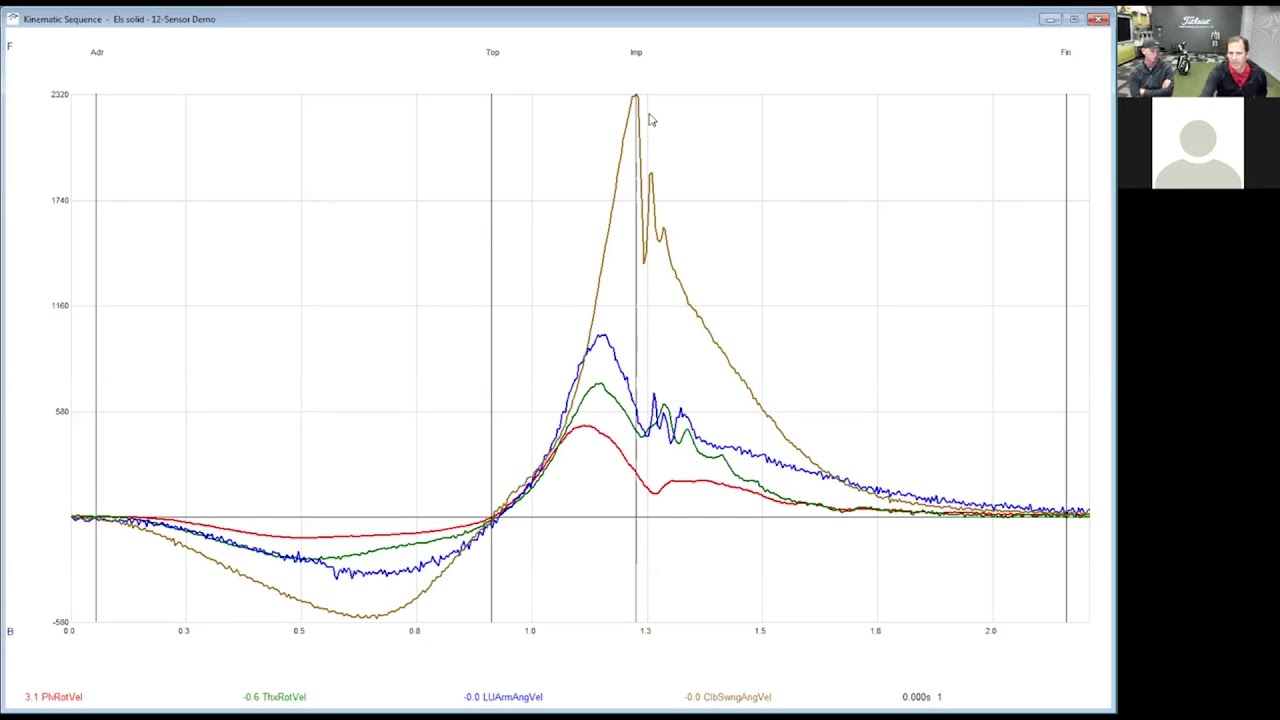Select the Adr (address) phase marker label
The image size is (1280, 720).
(97, 52)
